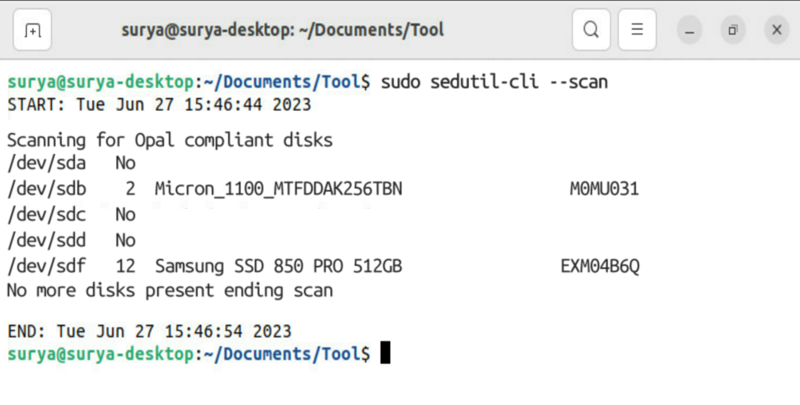The image size is (800, 405).
Task: Click the /dev/sdb device entry
Action: 46,189
